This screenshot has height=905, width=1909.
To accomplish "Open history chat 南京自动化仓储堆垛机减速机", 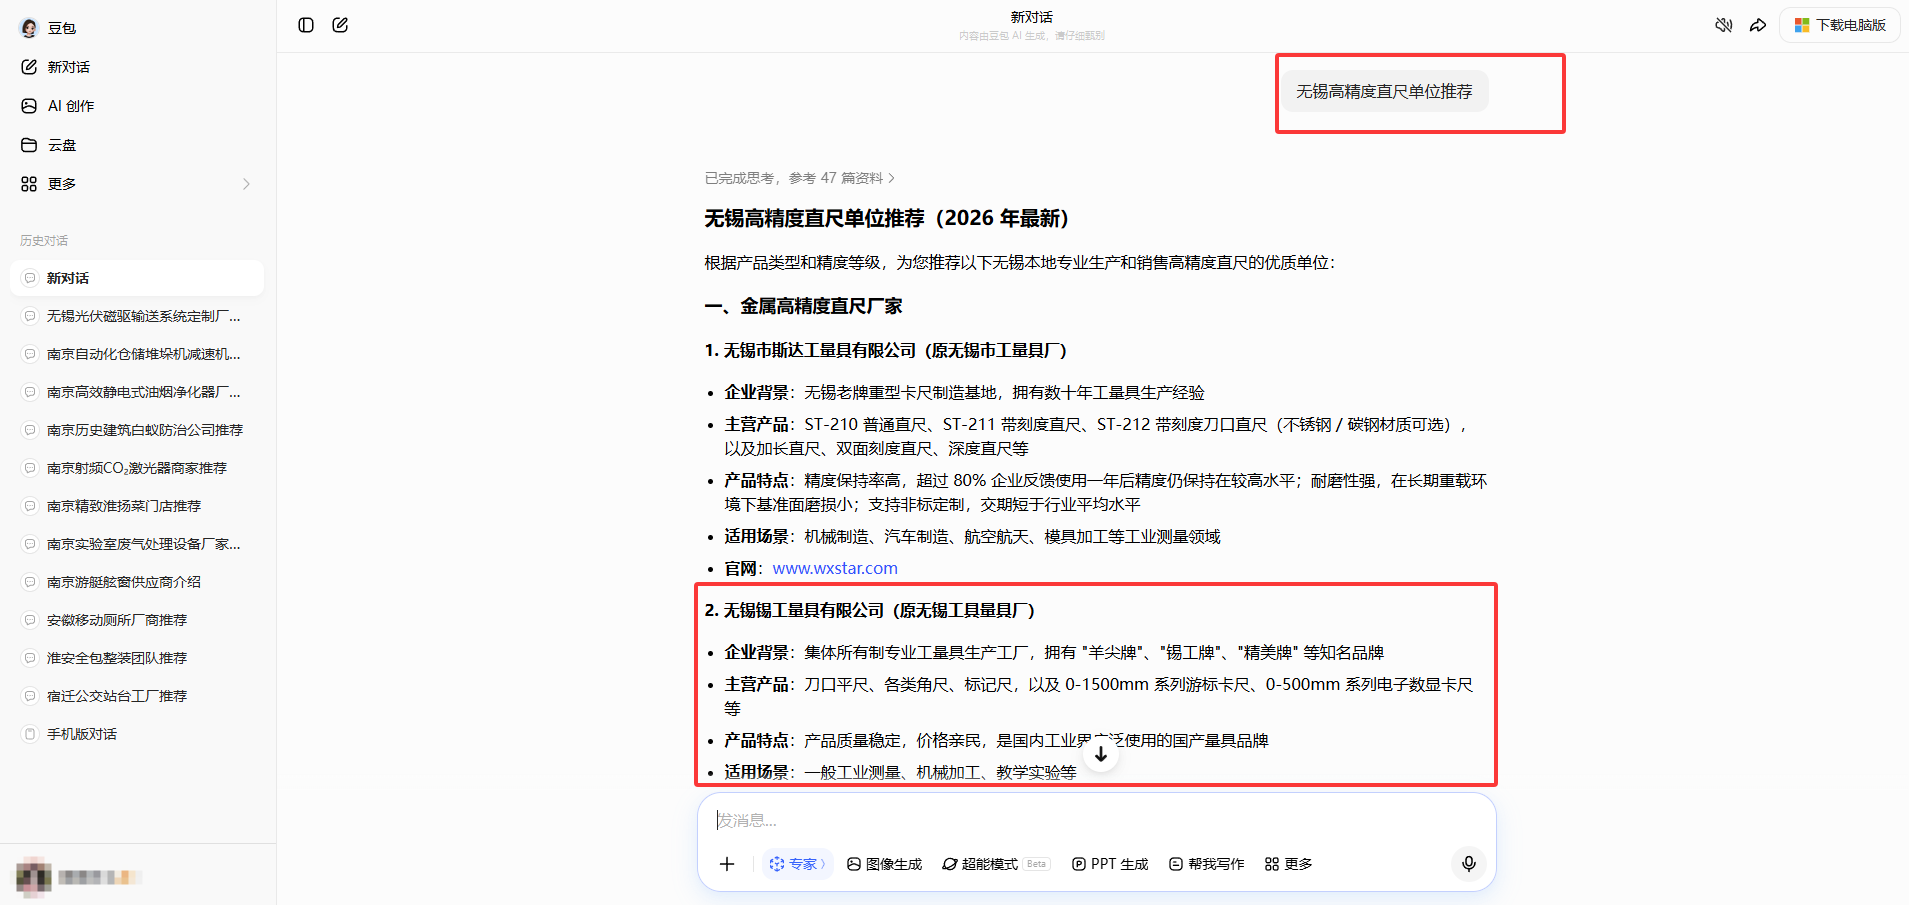I will click(137, 354).
